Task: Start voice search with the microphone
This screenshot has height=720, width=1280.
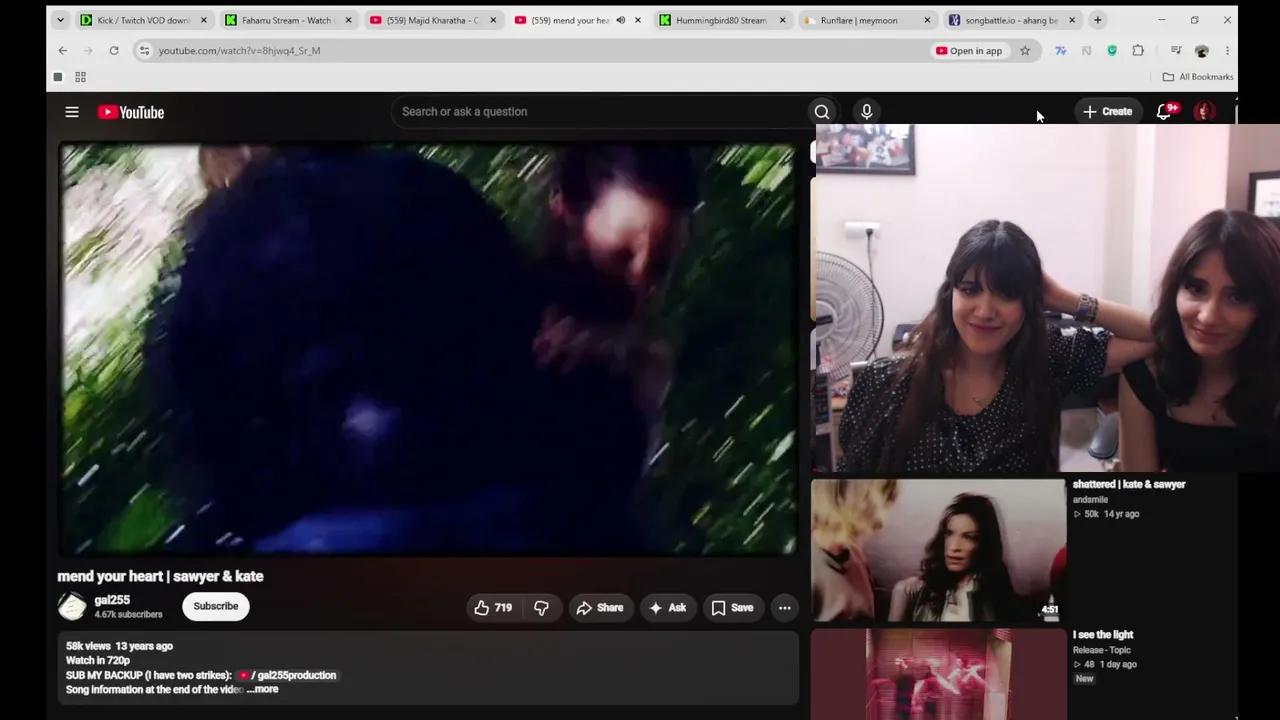Action: click(867, 112)
